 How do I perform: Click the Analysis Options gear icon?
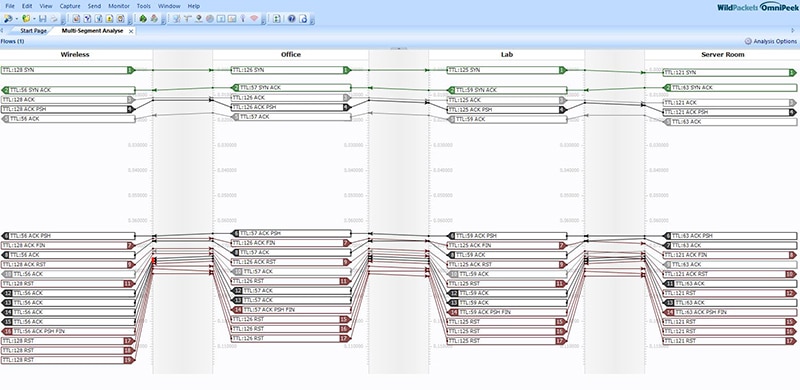pyautogui.click(x=748, y=41)
